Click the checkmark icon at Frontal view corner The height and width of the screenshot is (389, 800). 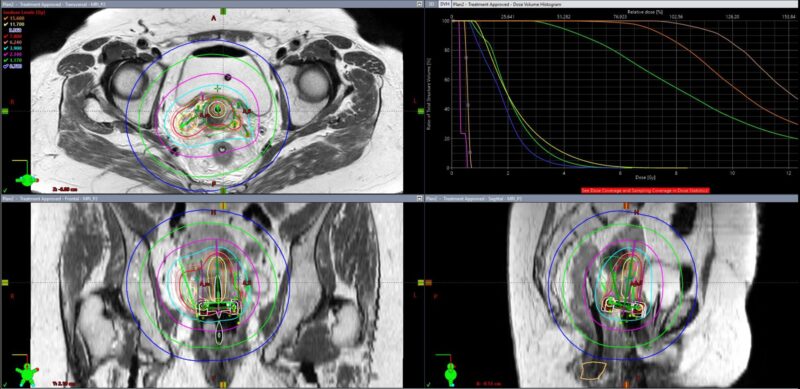click(5, 385)
